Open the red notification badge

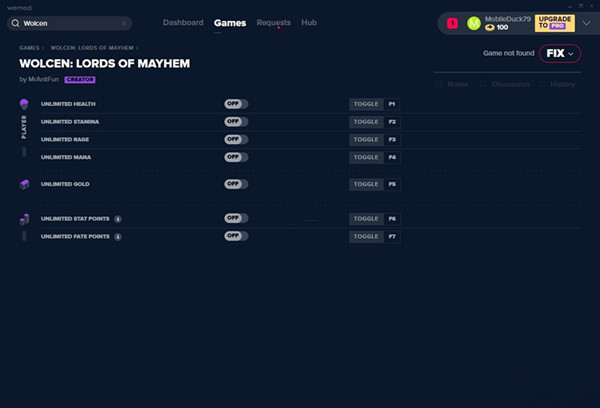(452, 23)
